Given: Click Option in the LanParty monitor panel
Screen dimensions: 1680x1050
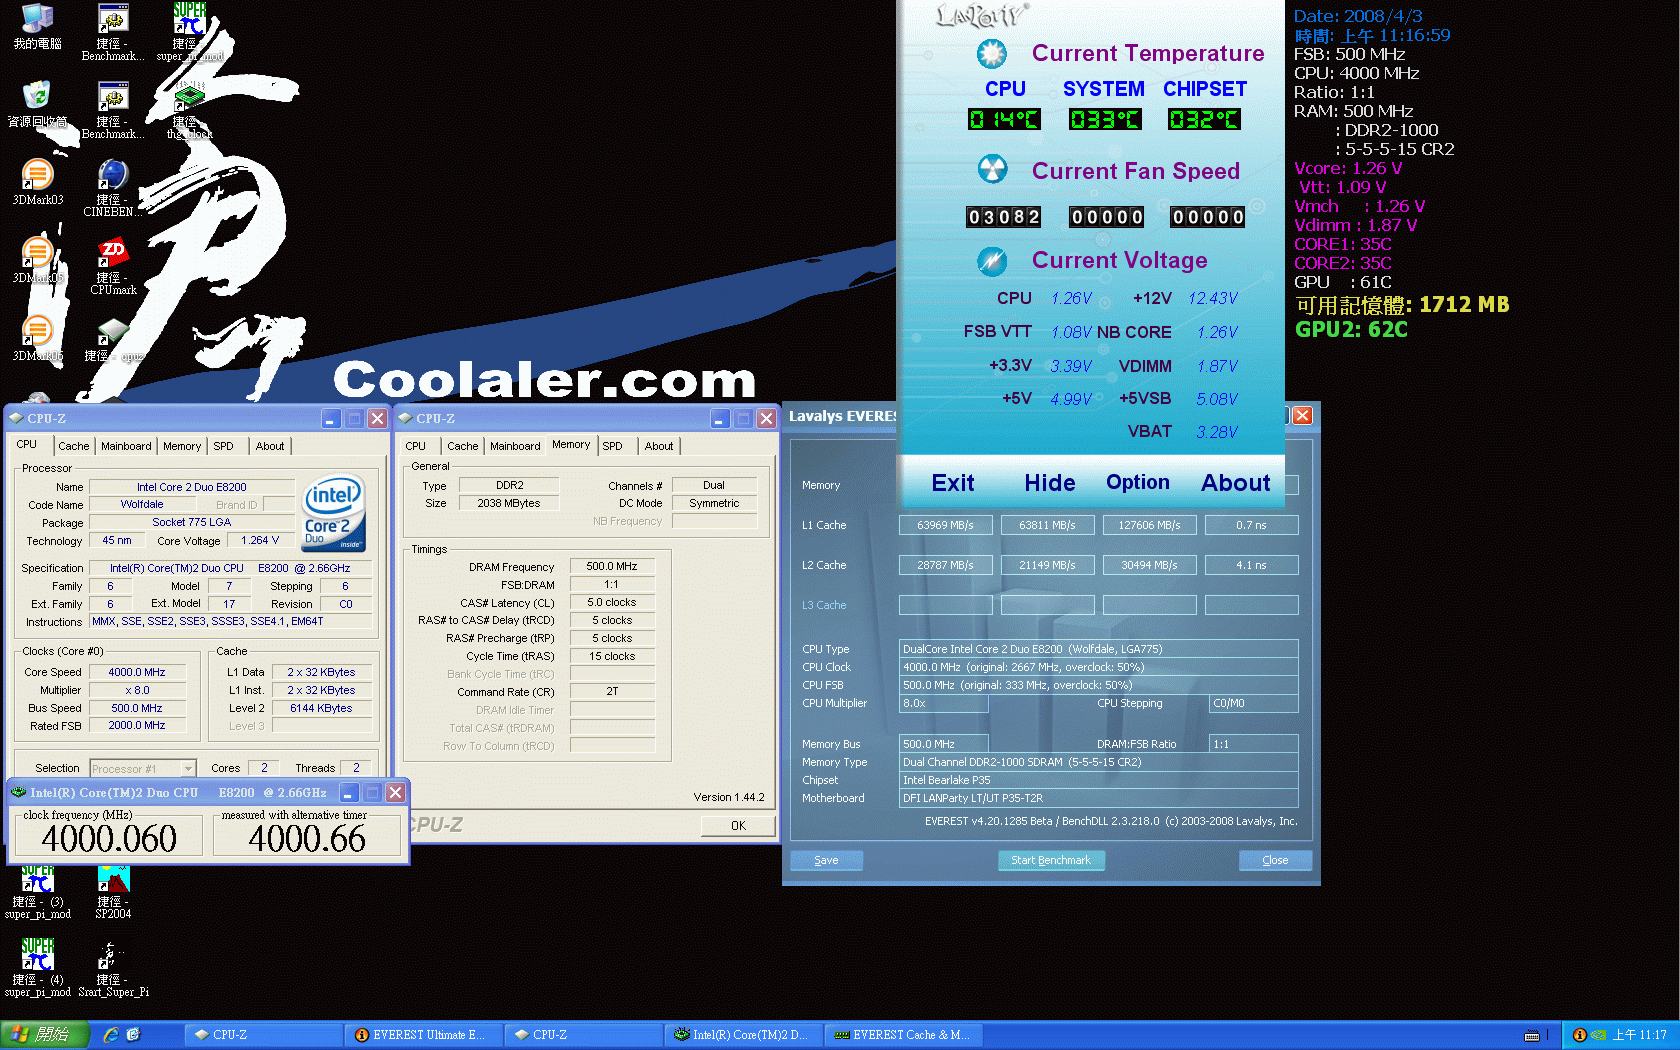Looking at the screenshot, I should [x=1138, y=482].
